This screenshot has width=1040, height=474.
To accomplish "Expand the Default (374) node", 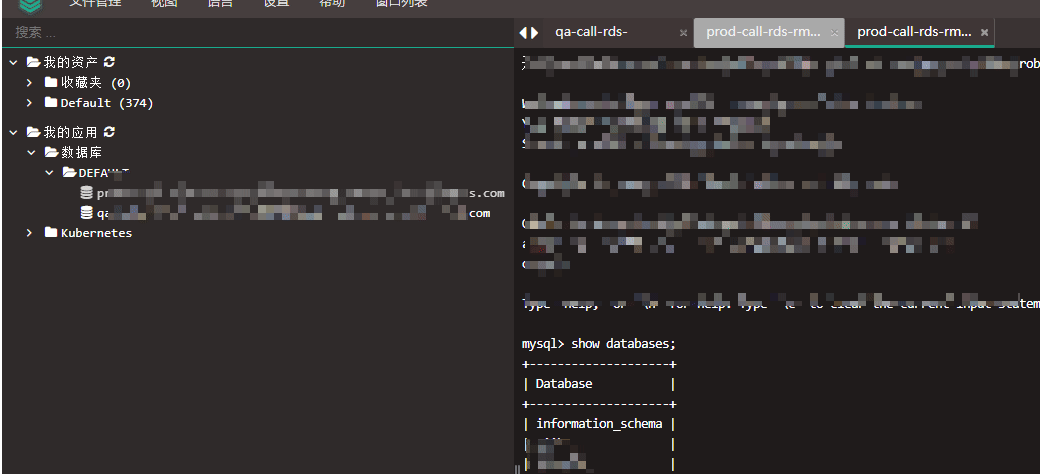I will (29, 102).
